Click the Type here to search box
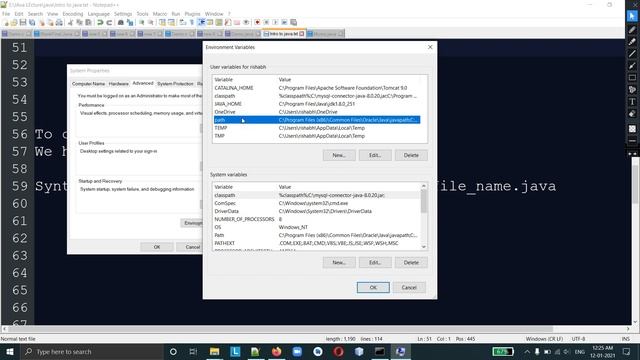The height and width of the screenshot is (360, 640). pos(92,351)
